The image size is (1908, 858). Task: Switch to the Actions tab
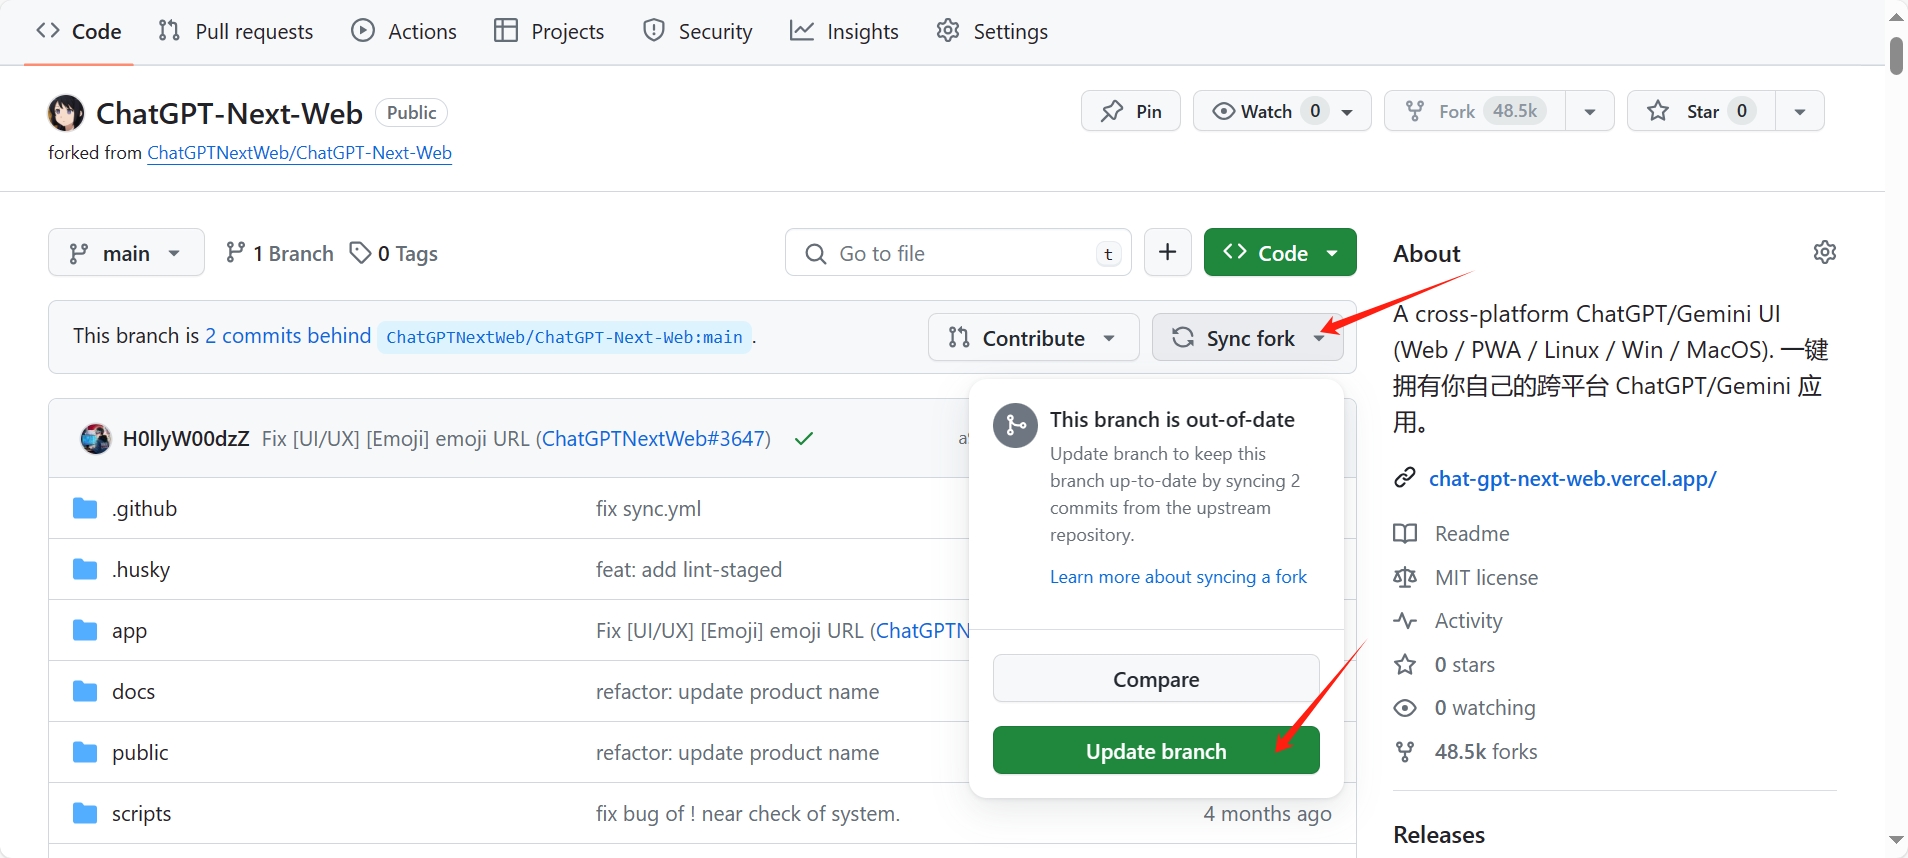click(404, 31)
